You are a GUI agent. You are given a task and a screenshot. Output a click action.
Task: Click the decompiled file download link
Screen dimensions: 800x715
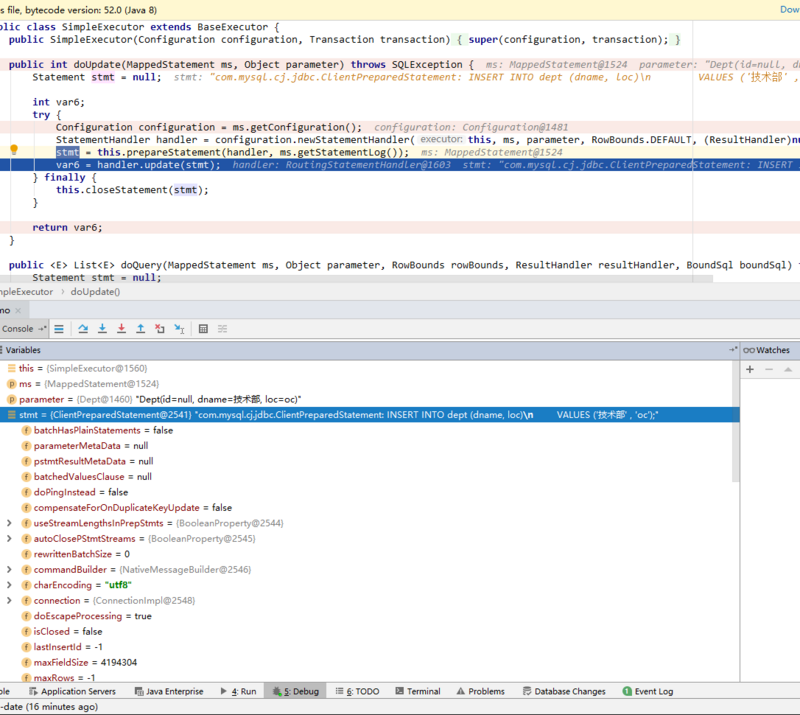click(x=790, y=10)
